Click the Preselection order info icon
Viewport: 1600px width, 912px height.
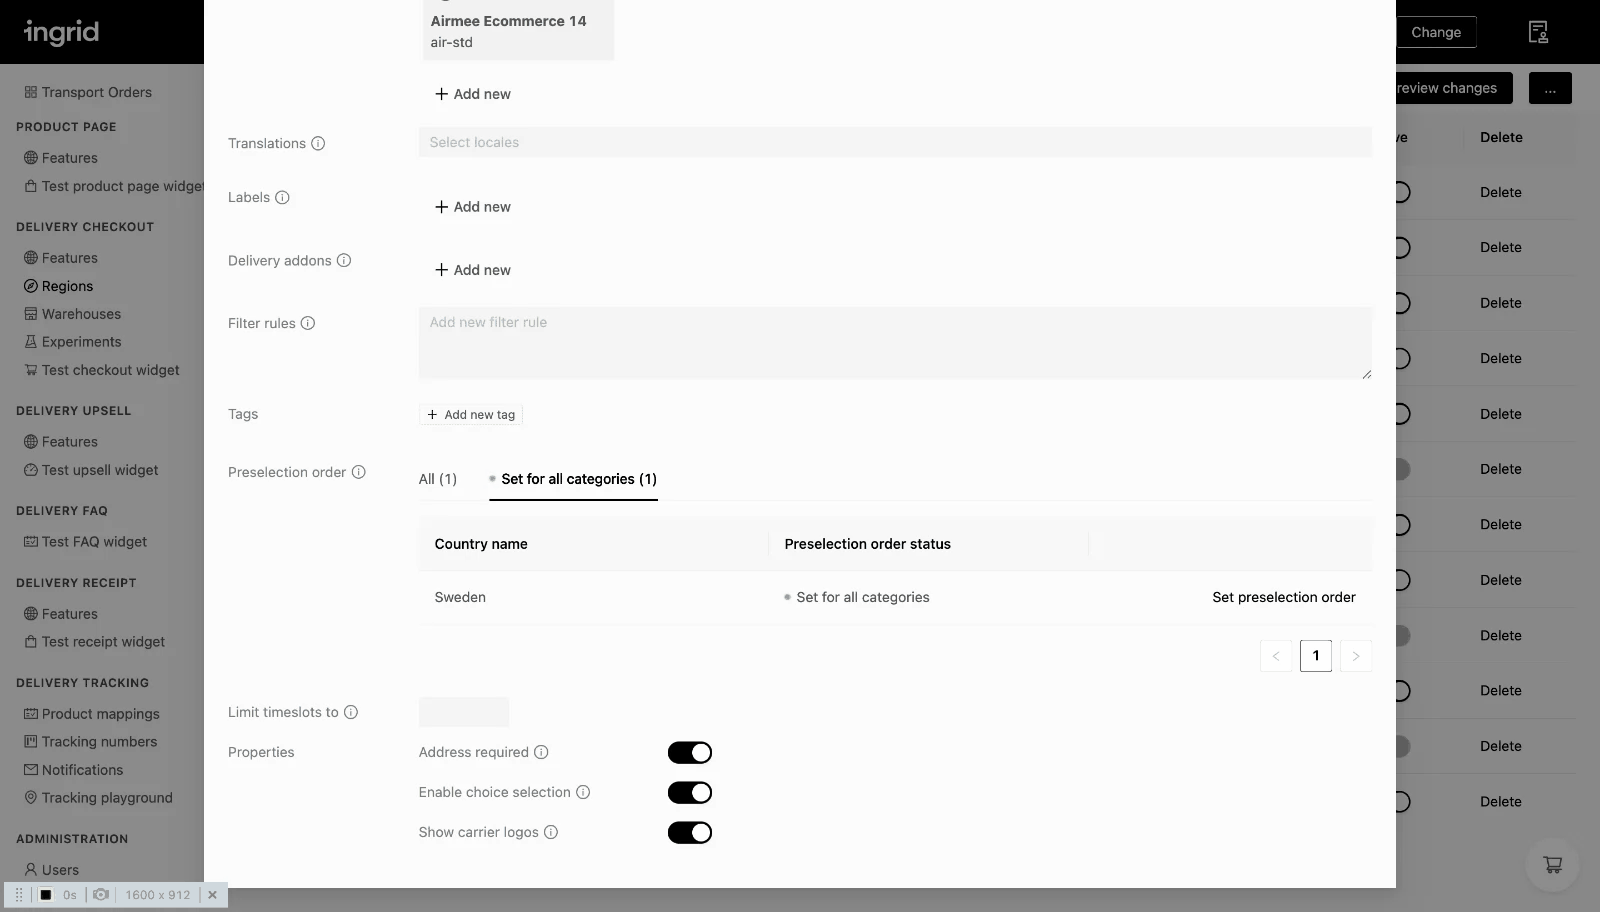359,472
